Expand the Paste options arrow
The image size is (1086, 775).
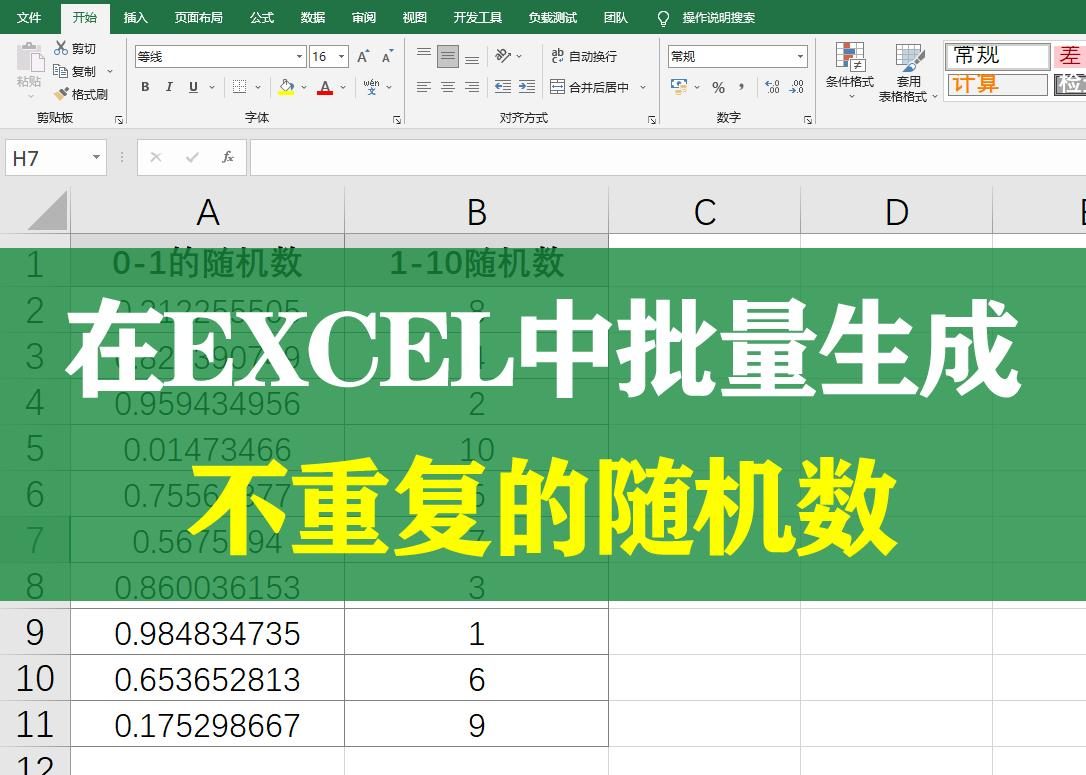tap(30, 96)
